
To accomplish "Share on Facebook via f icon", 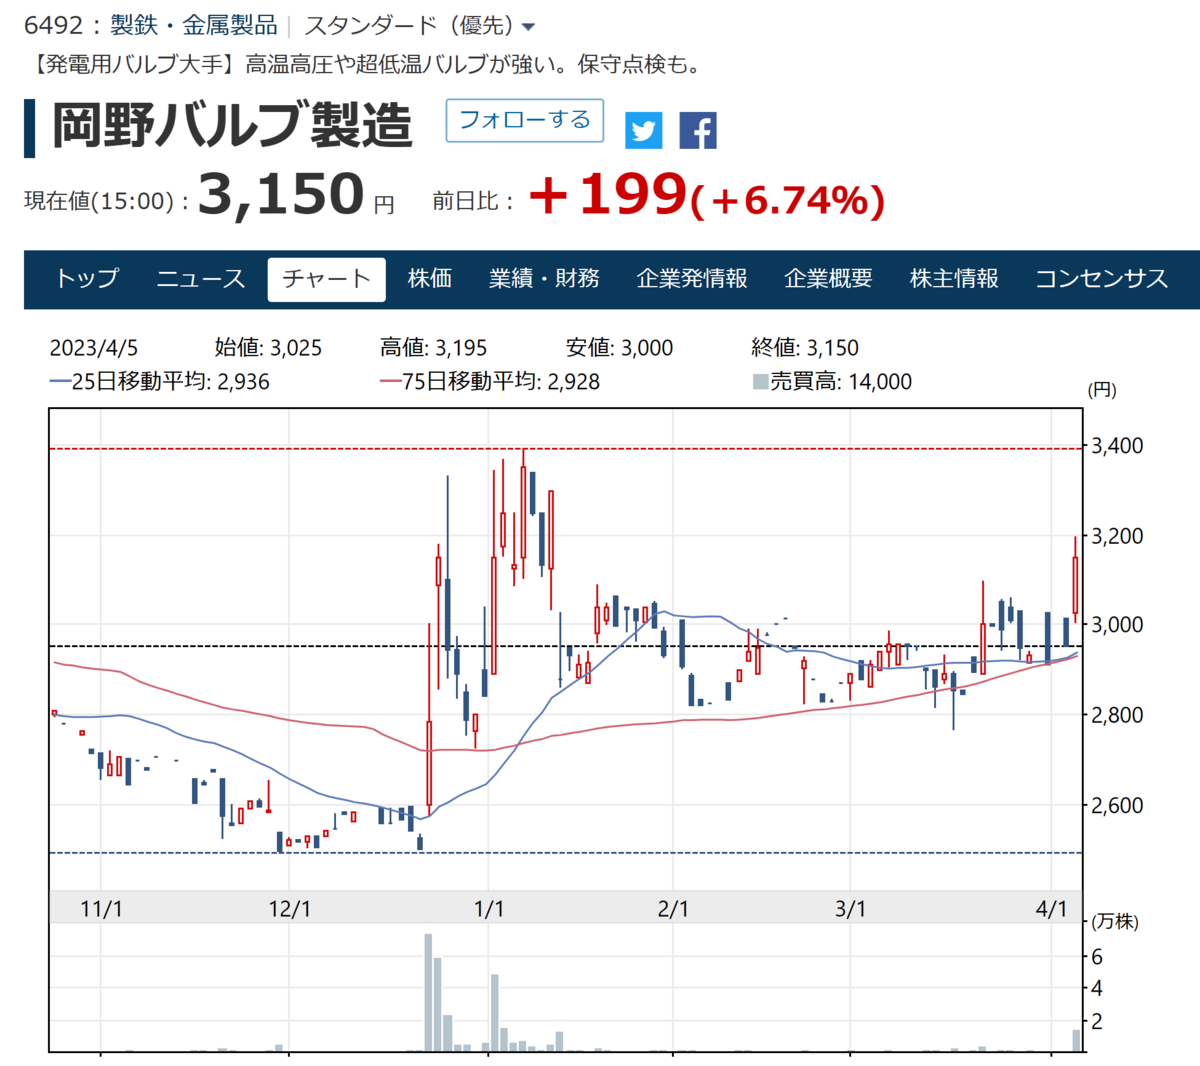I will 698,131.
